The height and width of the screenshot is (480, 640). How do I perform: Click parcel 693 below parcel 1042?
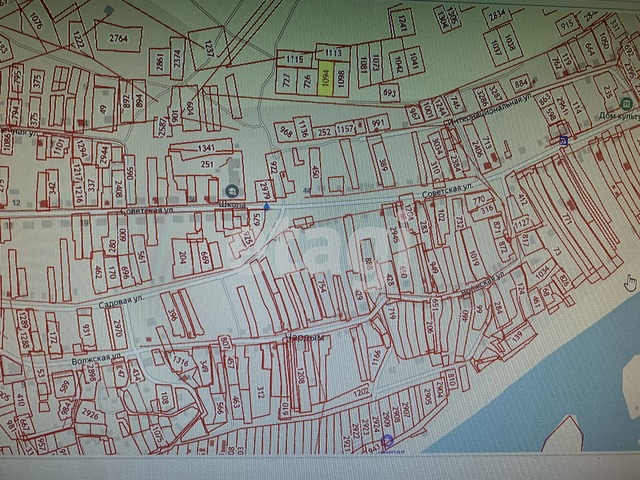(x=390, y=92)
